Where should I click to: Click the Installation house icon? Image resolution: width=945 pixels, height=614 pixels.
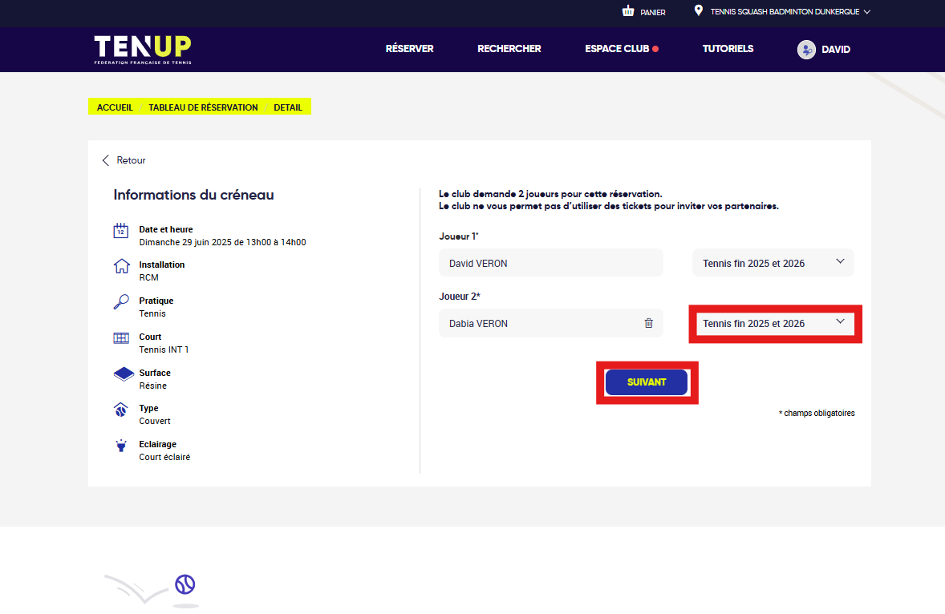click(121, 267)
